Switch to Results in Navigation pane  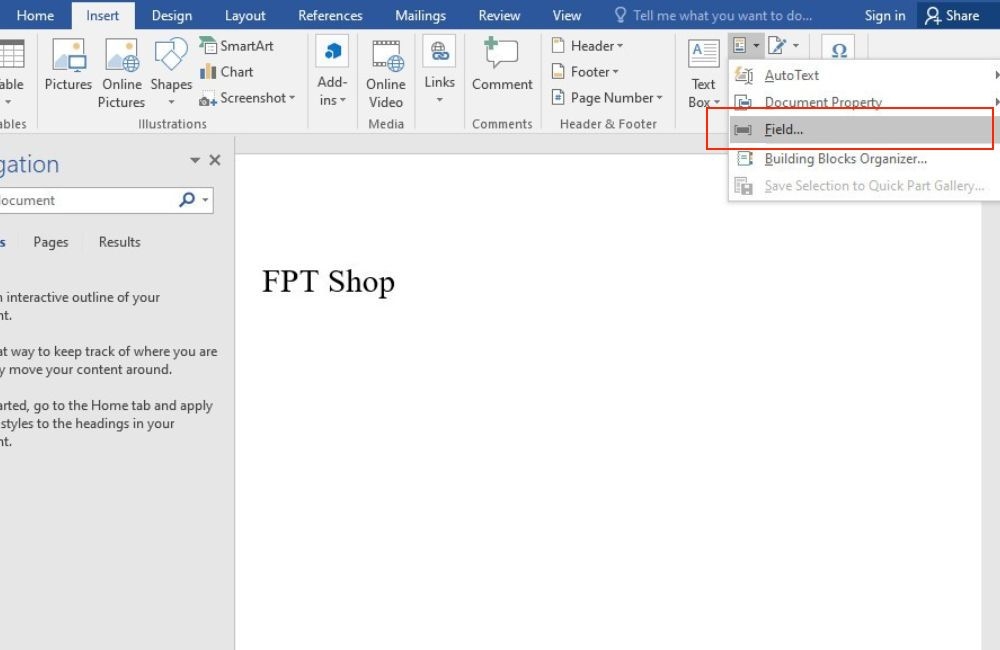coord(119,242)
